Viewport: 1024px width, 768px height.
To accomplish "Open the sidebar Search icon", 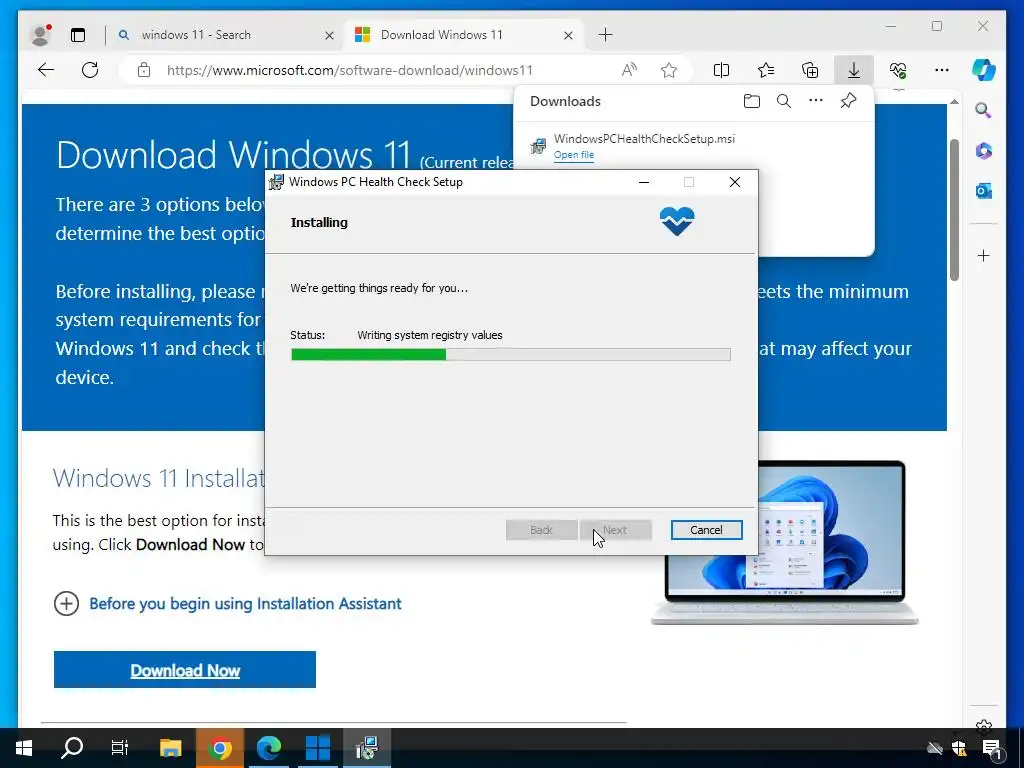I will point(983,110).
